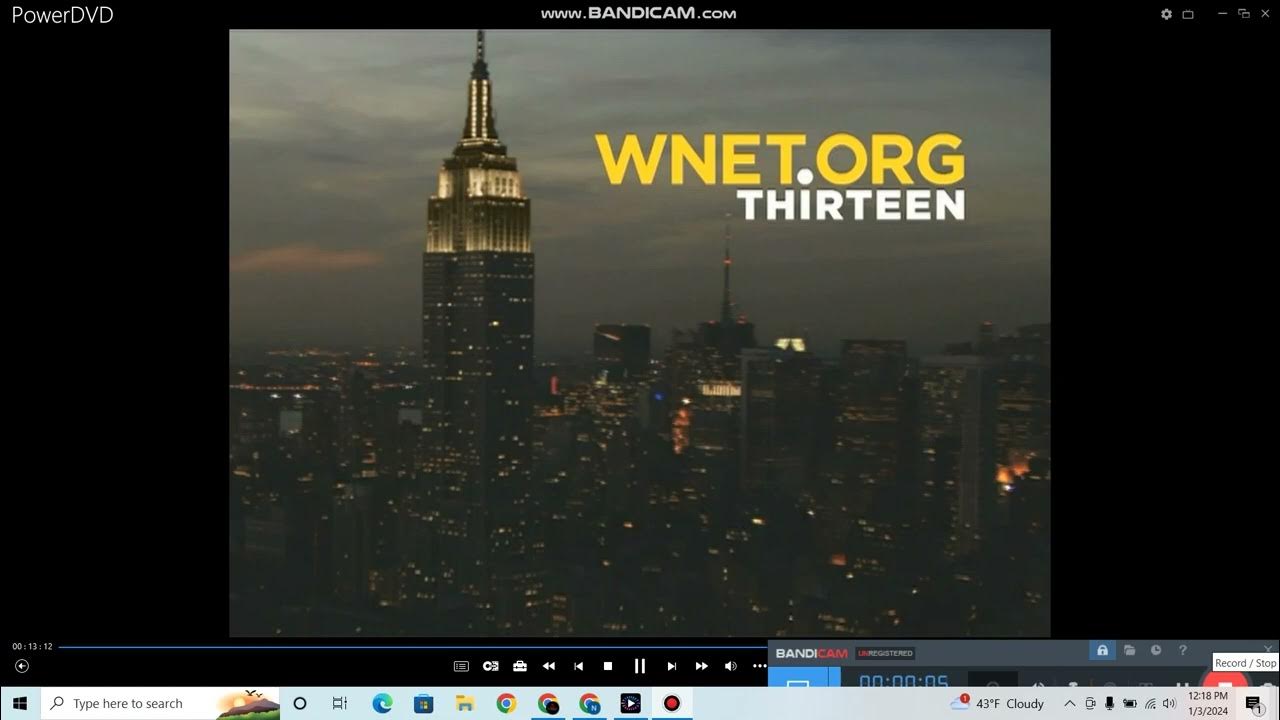Open the first Chrome taskbar icon

tap(506, 703)
